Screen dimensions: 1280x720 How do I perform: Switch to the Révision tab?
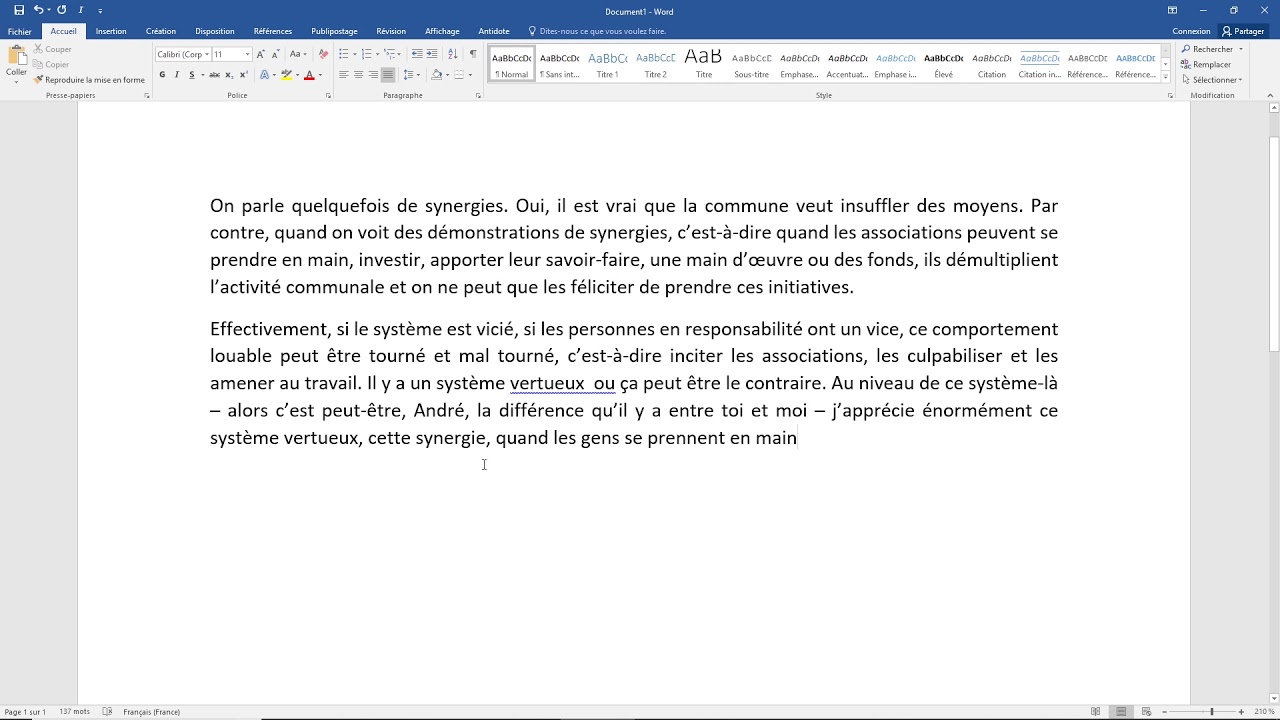tap(391, 31)
